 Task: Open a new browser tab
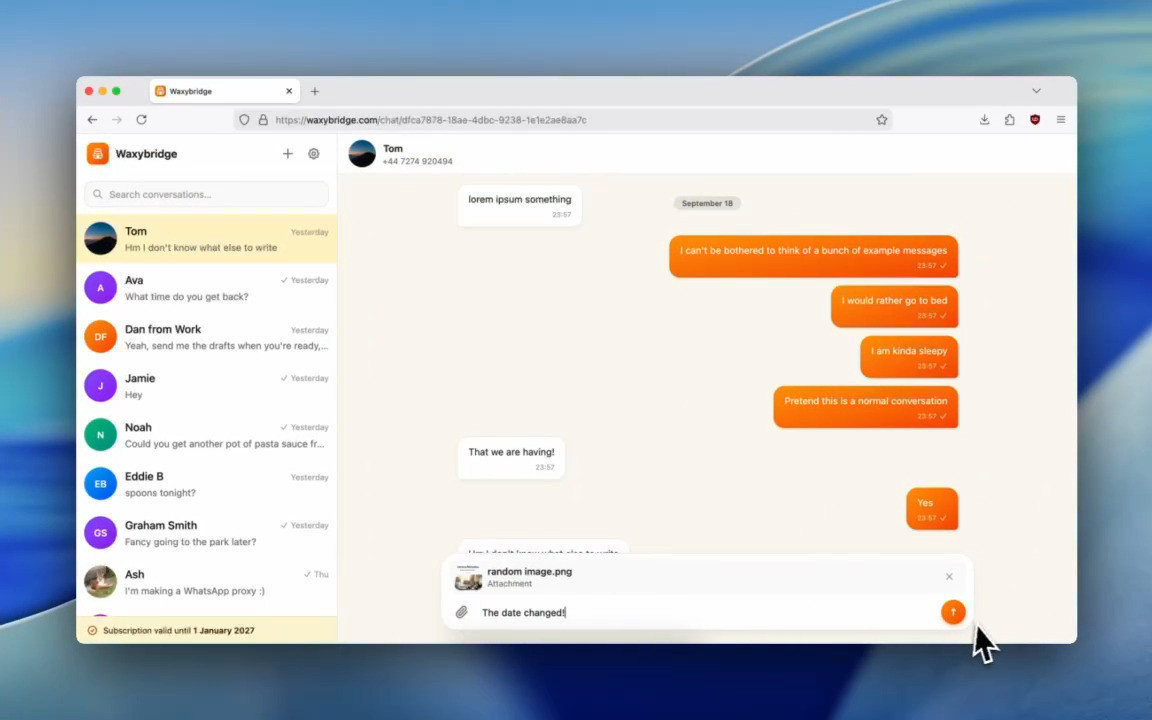coord(314,91)
